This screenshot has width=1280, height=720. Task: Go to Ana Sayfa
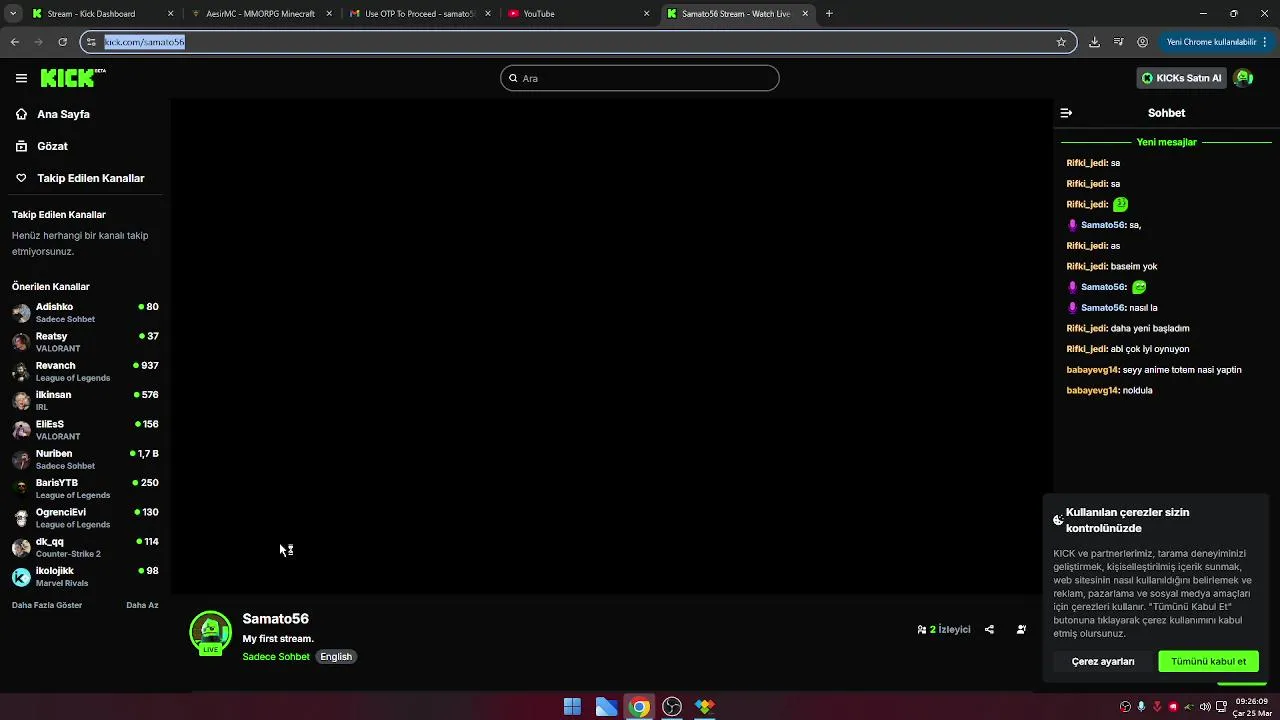coord(63,114)
